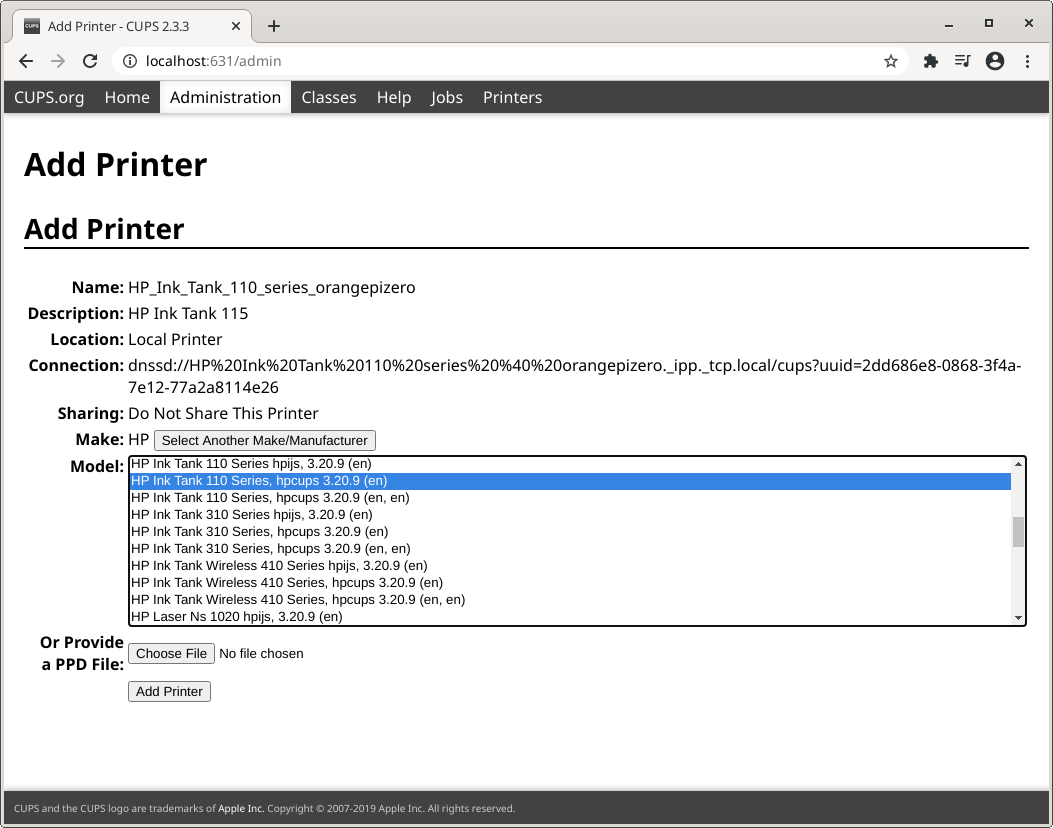The height and width of the screenshot is (828, 1053).
Task: Reload the CUPS admin page
Action: [90, 61]
